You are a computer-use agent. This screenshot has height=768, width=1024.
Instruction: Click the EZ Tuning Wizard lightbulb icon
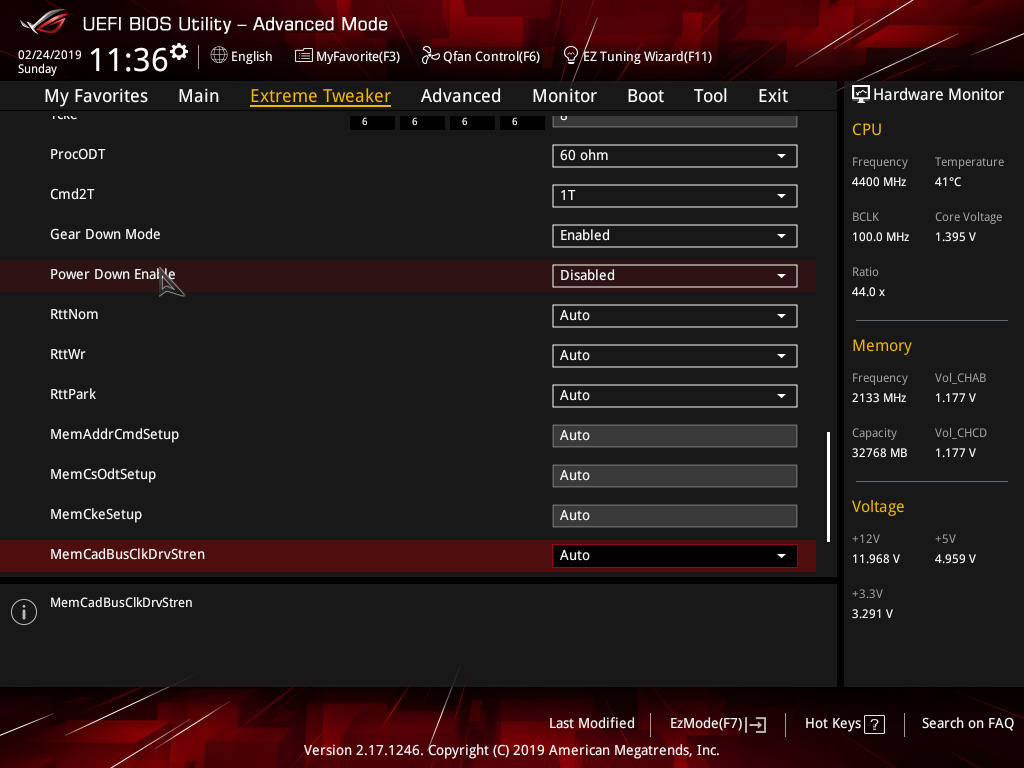click(571, 56)
